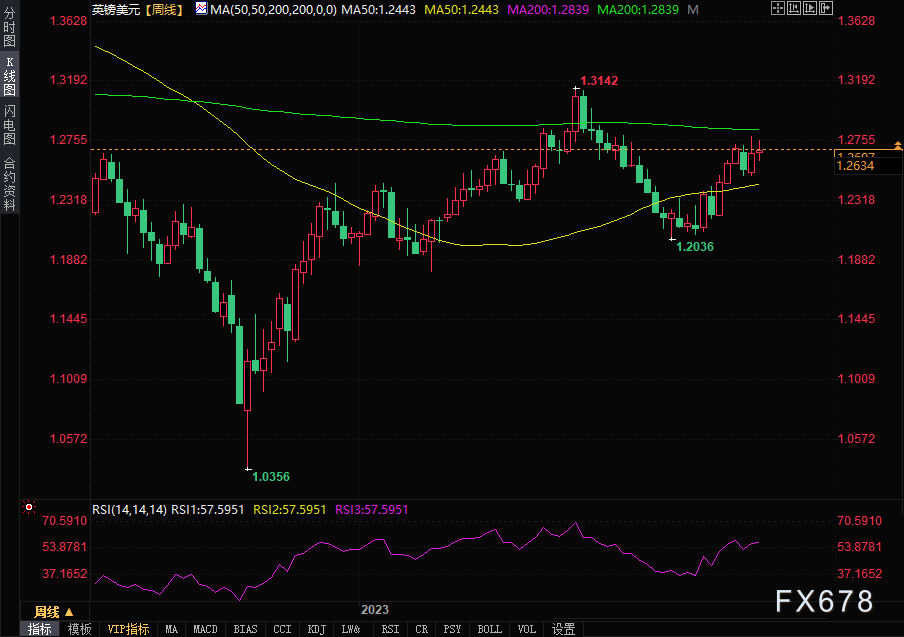Select the KDJ indicator
The height and width of the screenshot is (637, 904).
[316, 629]
